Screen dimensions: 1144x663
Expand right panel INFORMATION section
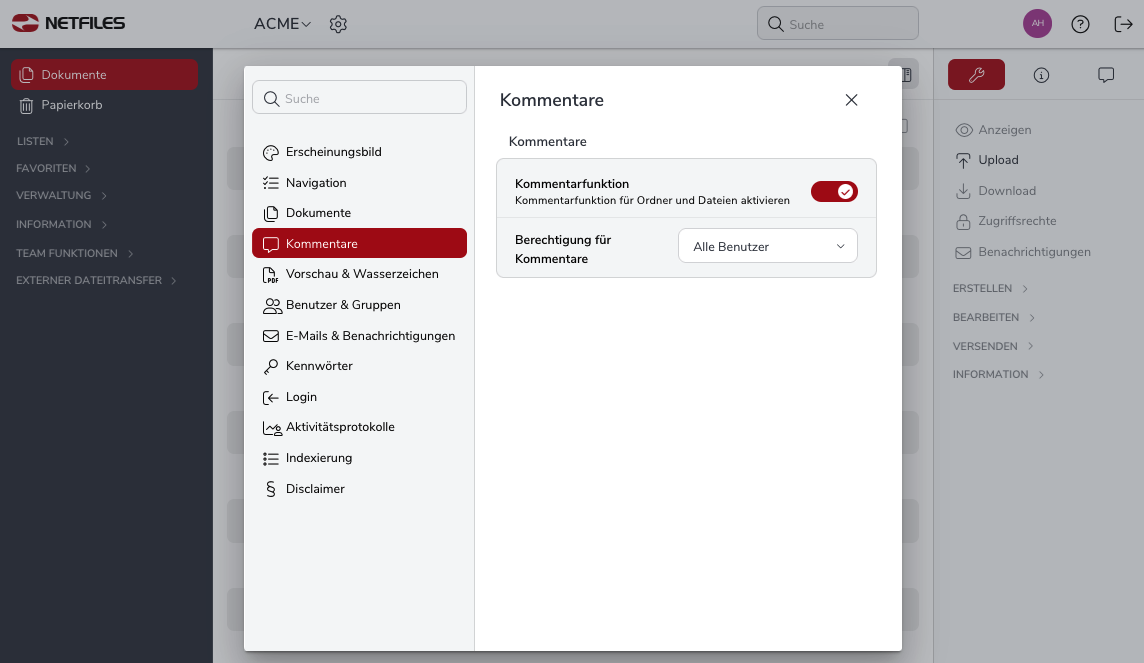click(x=998, y=374)
